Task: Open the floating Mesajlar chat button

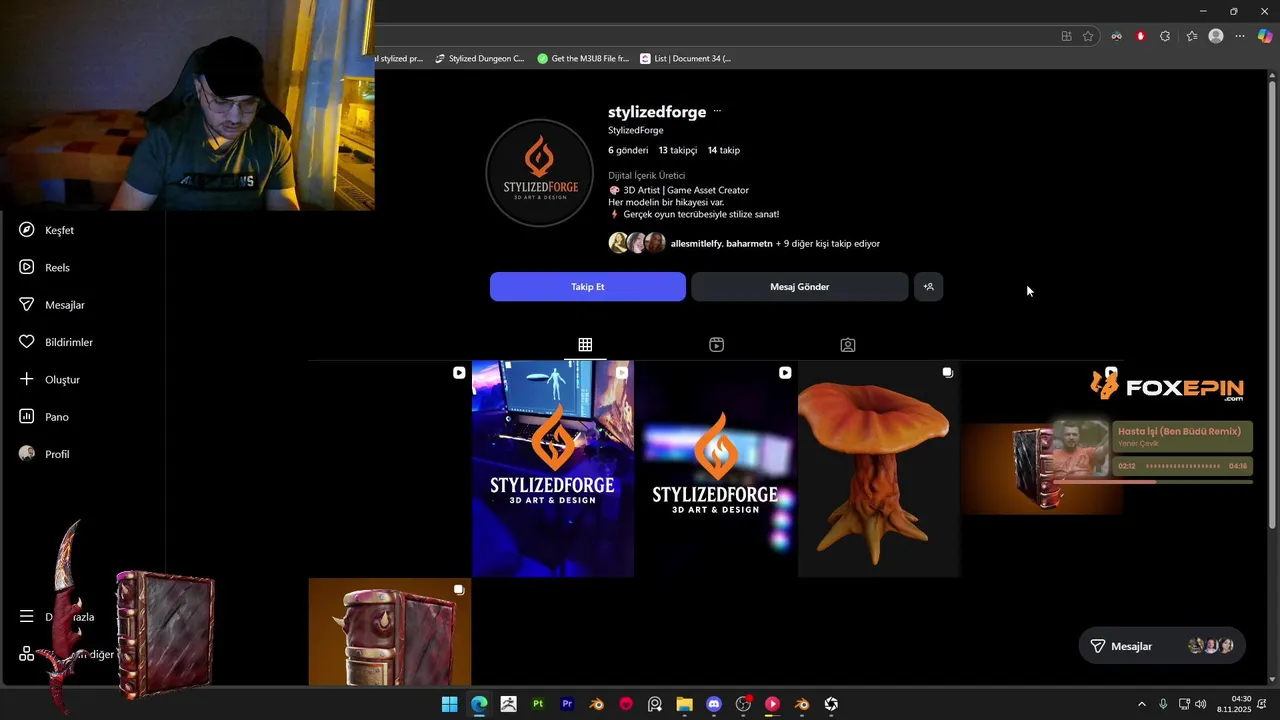Action: (1162, 646)
